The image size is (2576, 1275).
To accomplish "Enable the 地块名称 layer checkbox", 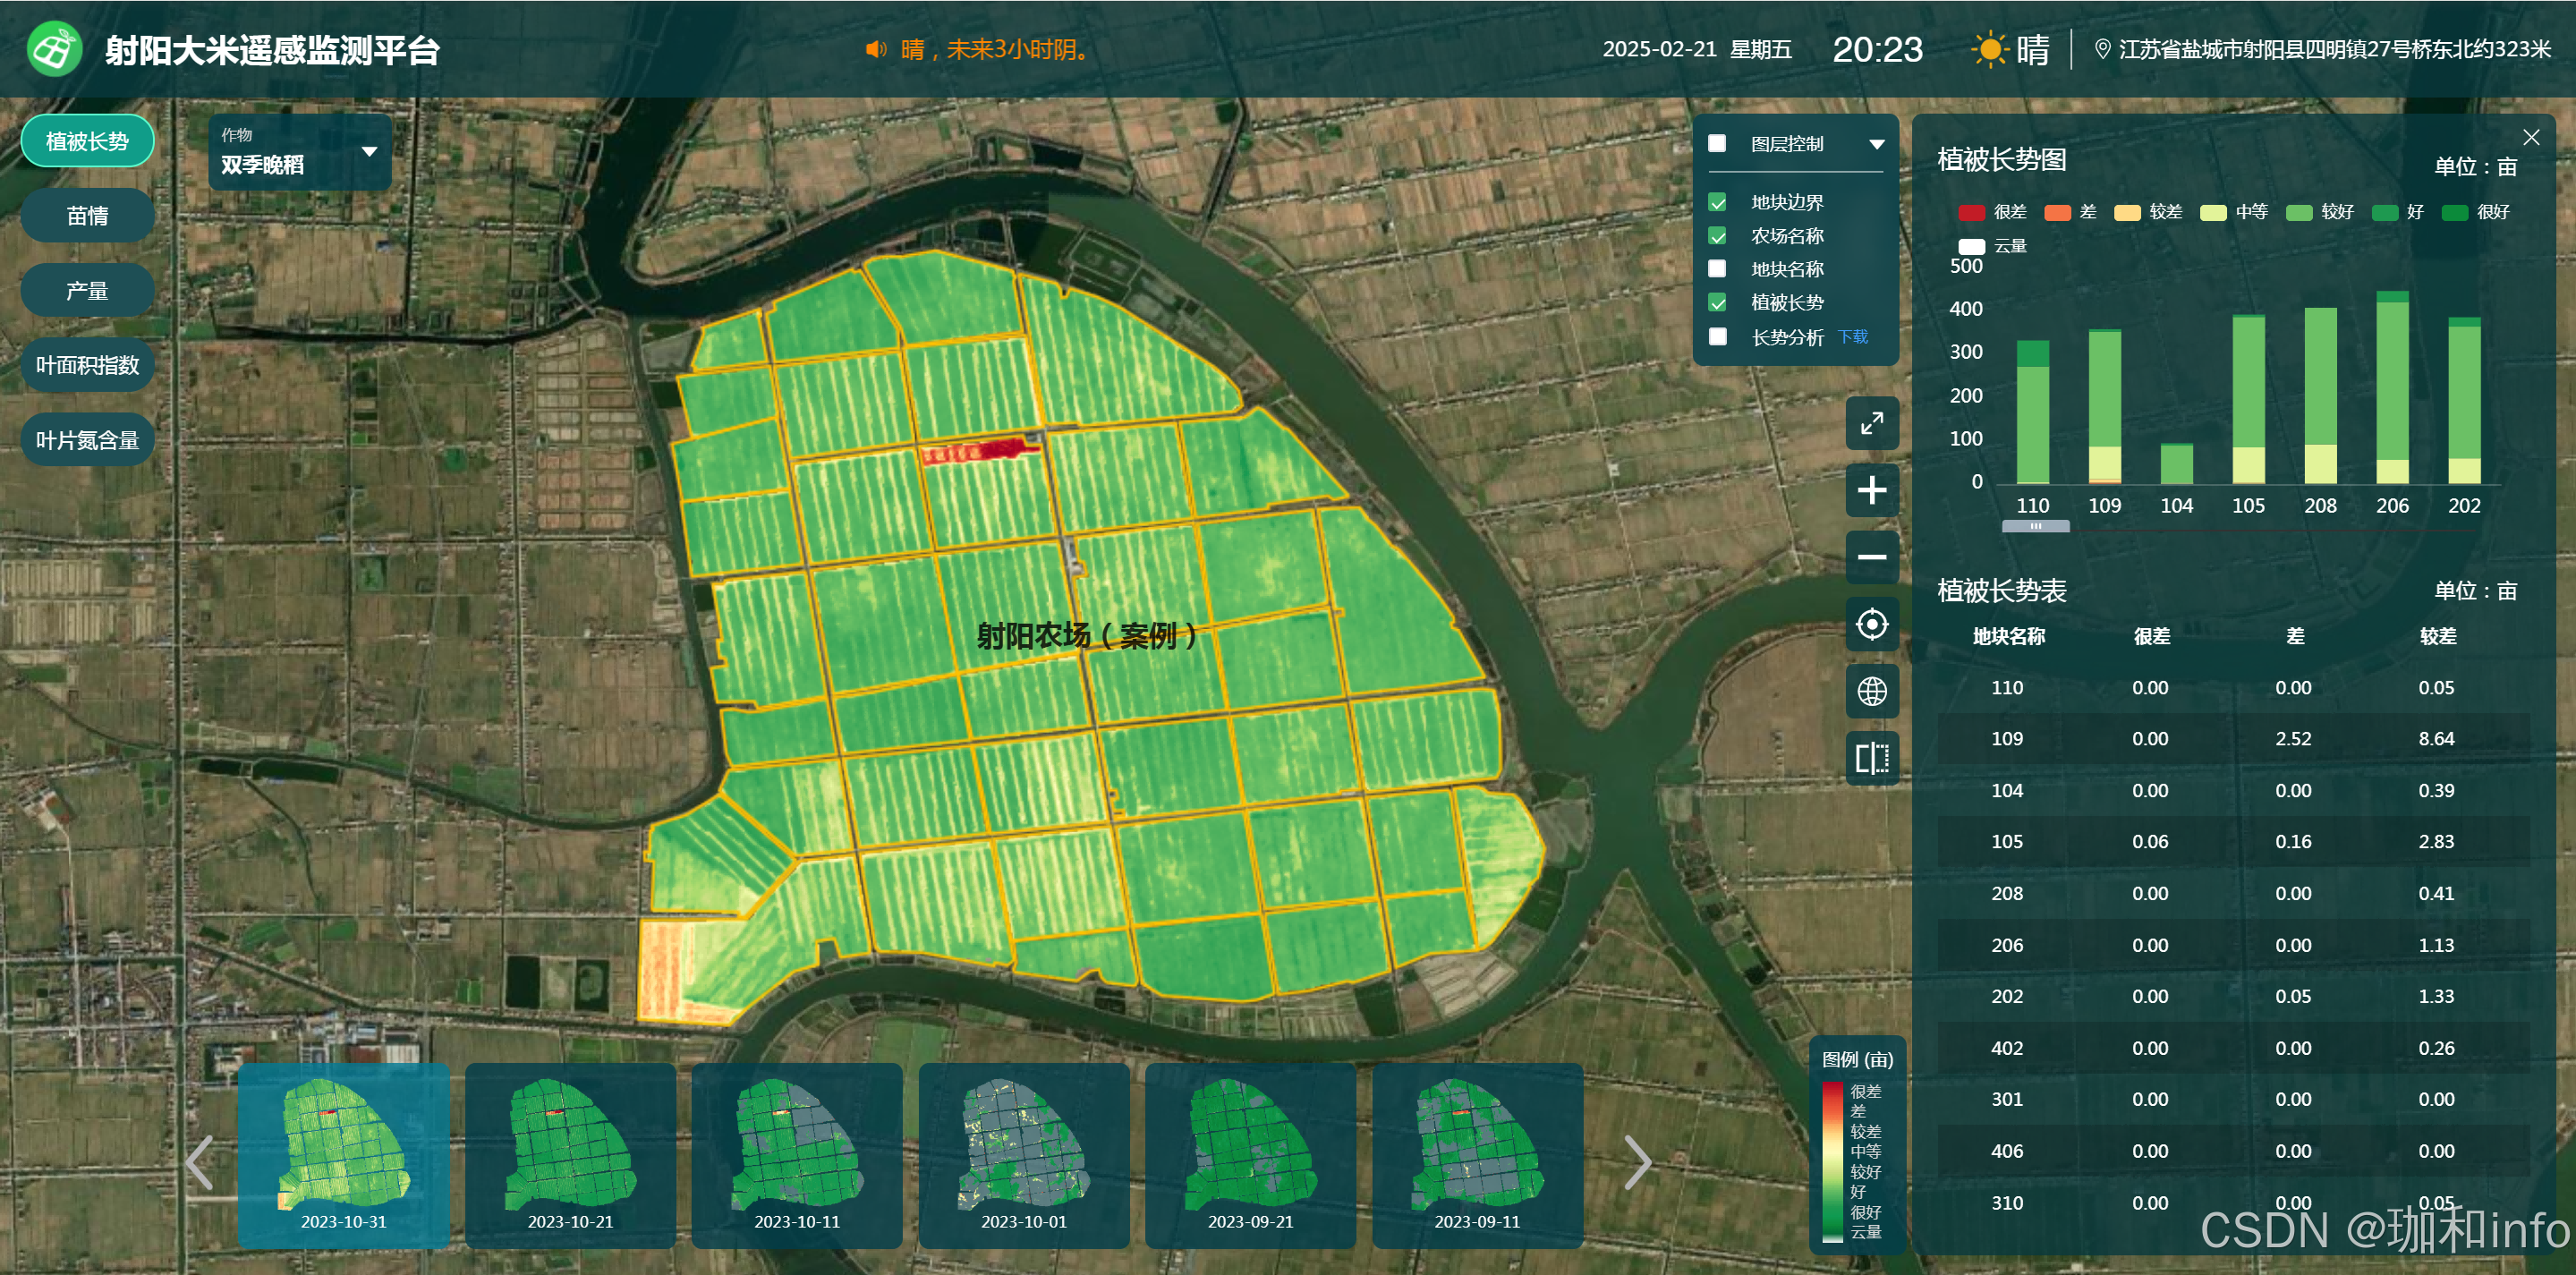I will (1717, 269).
